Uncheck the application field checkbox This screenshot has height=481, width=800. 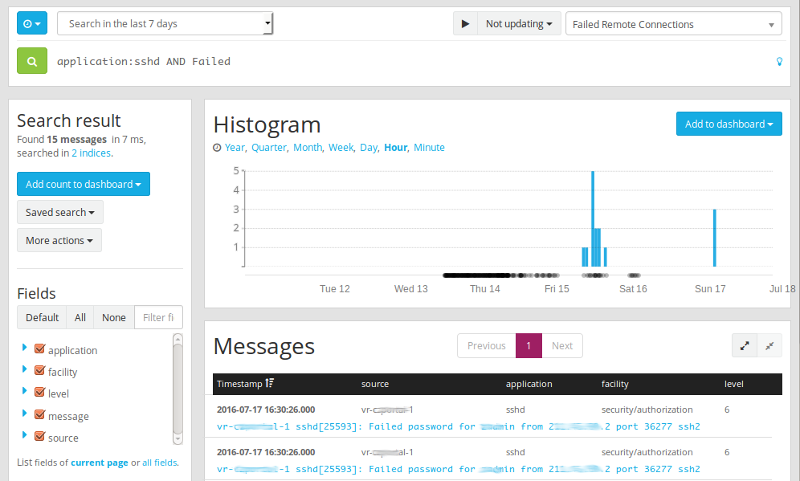(40, 350)
